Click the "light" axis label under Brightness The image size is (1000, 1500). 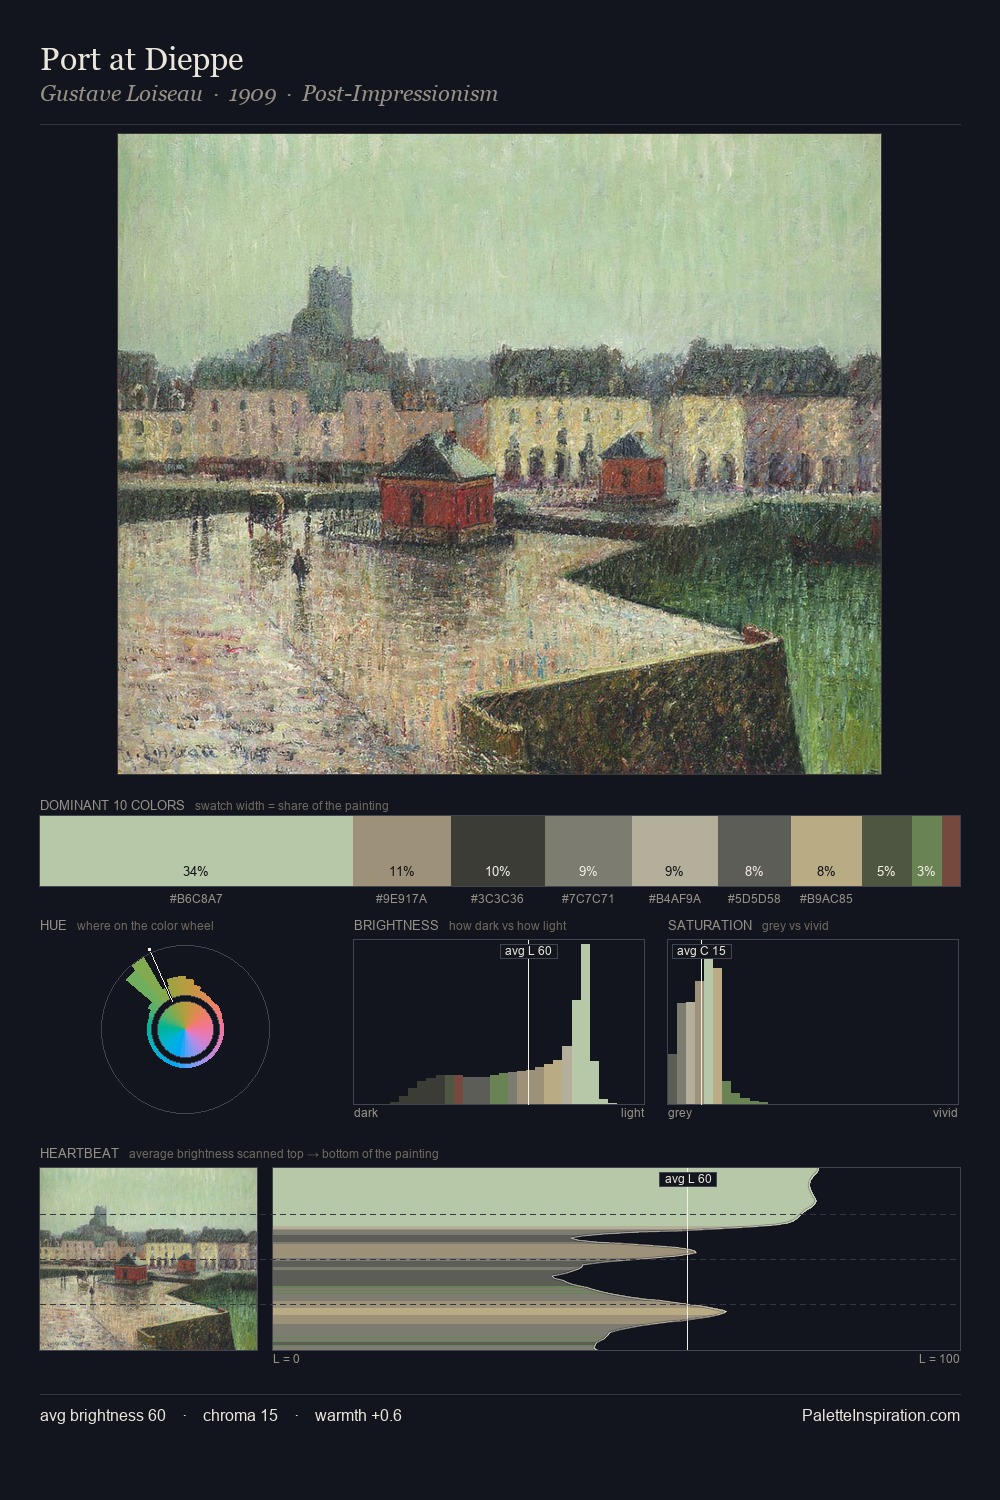(632, 1113)
